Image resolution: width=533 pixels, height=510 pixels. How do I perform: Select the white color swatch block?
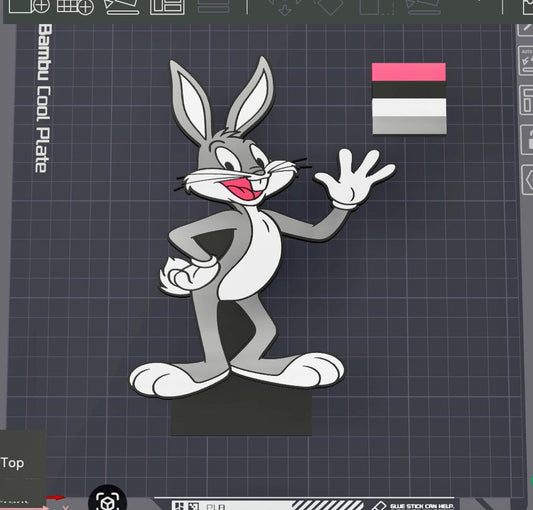coord(409,107)
